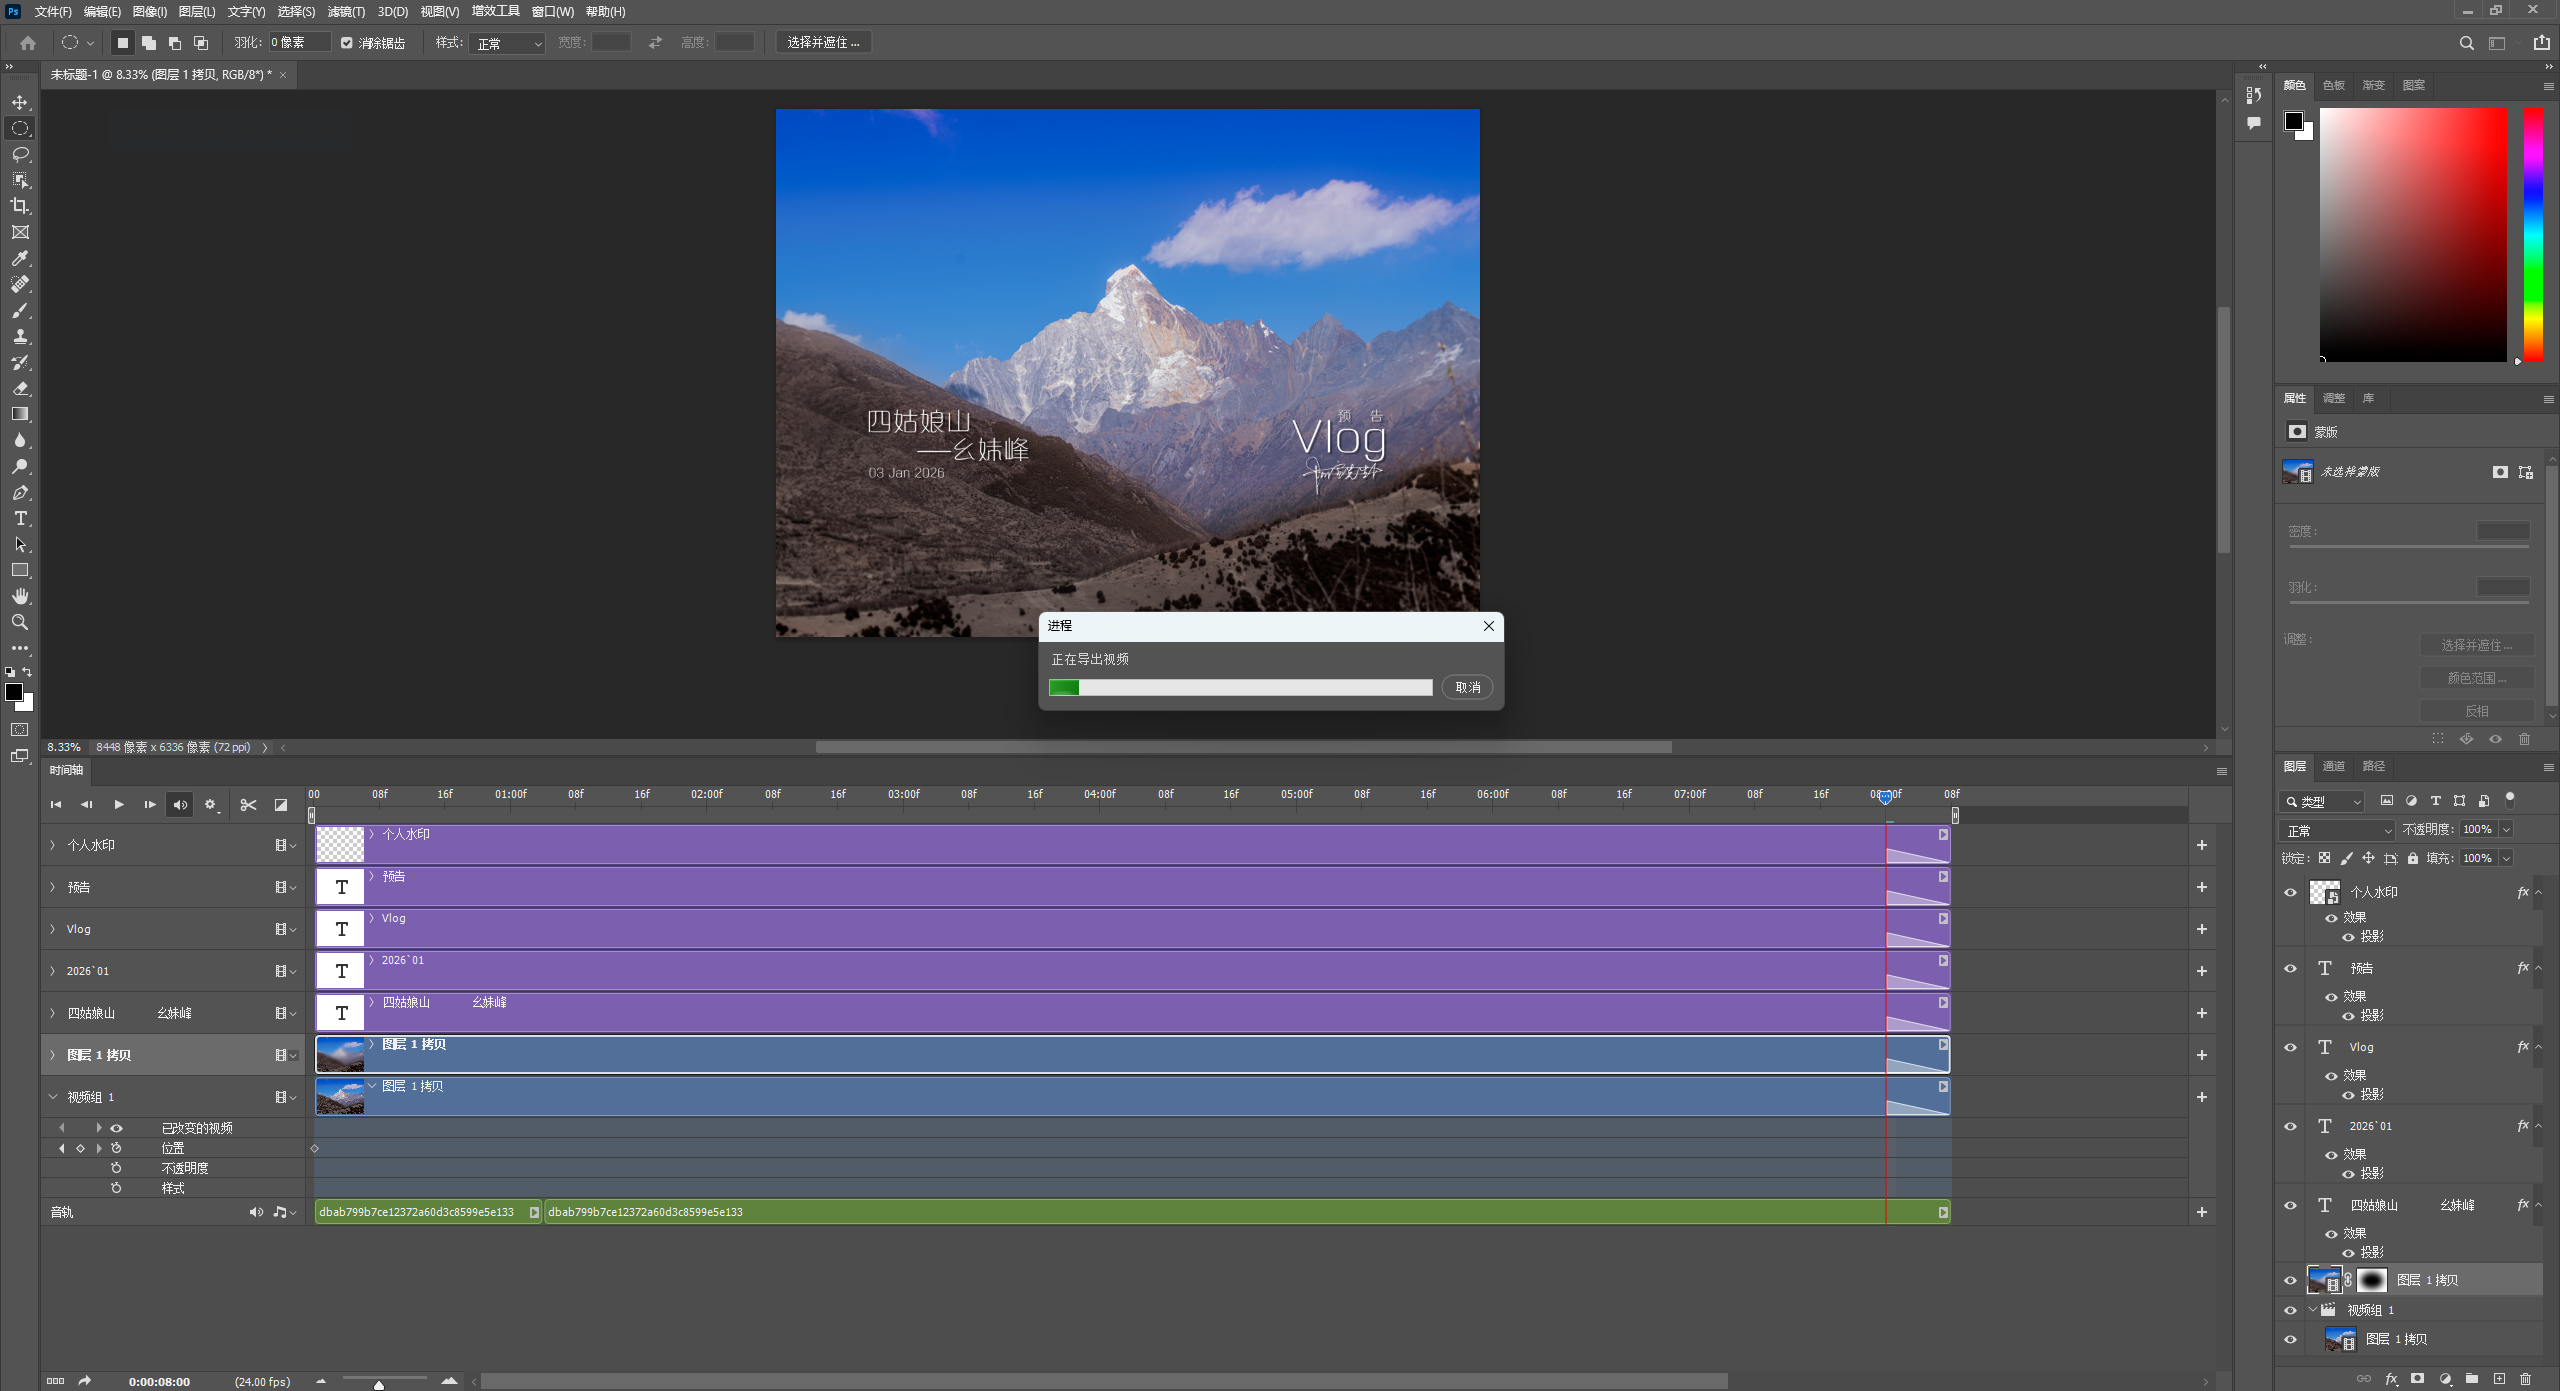This screenshot has height=1391, width=2560.
Task: Open the 样式 style dropdown
Action: click(x=508, y=43)
